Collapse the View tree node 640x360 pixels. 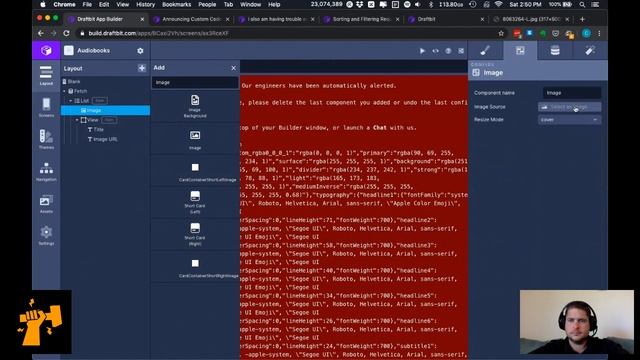click(x=77, y=120)
